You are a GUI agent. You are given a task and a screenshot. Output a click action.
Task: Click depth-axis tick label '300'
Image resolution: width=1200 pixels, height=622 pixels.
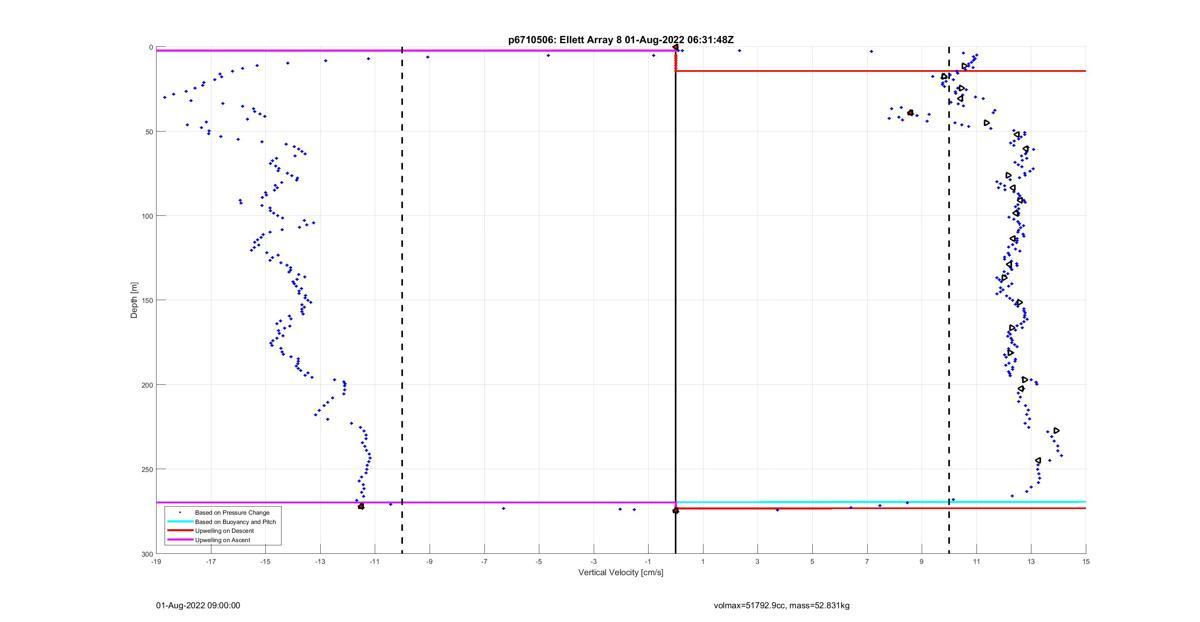[x=146, y=553]
